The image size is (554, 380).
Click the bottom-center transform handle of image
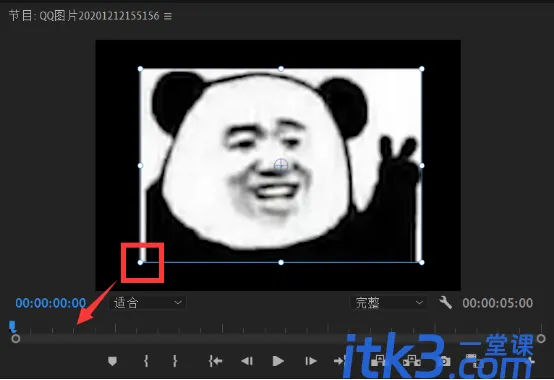[281, 262]
